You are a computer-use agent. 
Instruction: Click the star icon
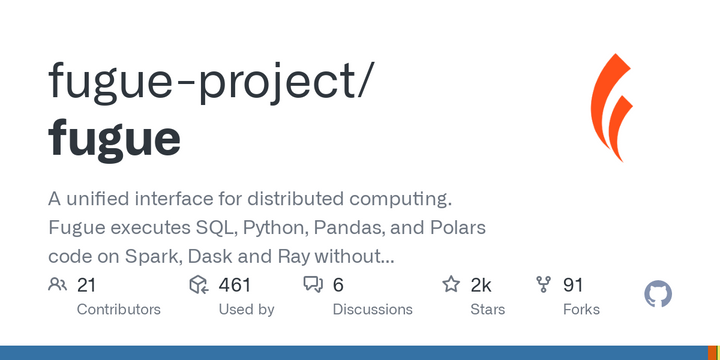coord(451,284)
